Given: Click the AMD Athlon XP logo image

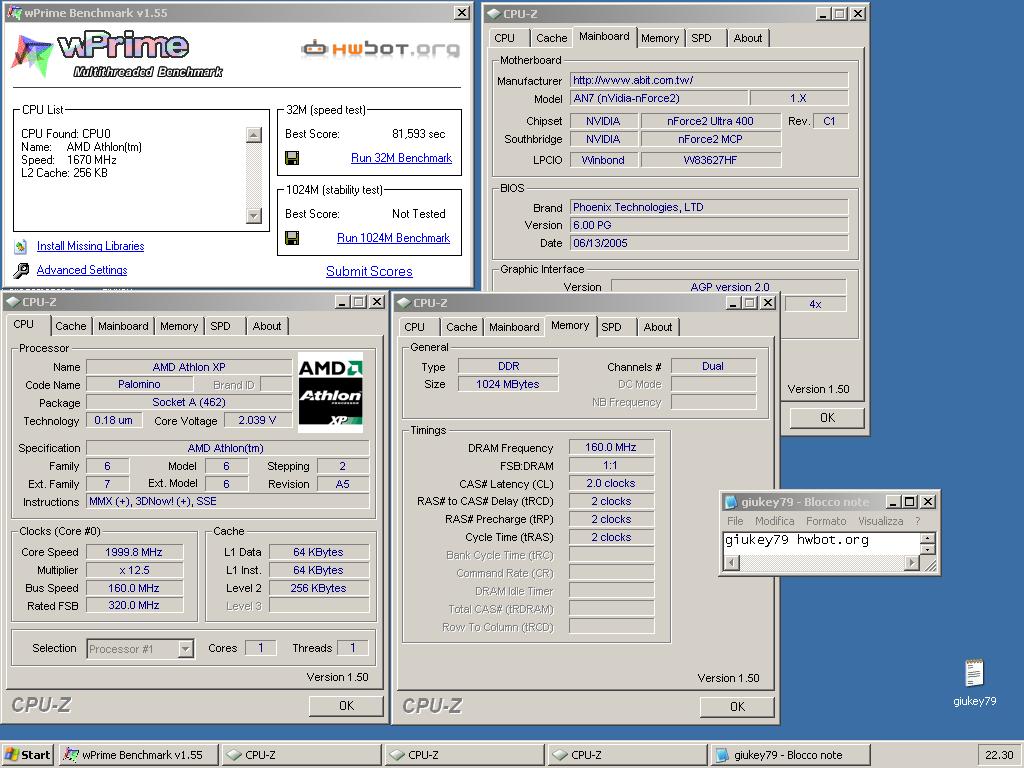Looking at the screenshot, I should pyautogui.click(x=330, y=393).
